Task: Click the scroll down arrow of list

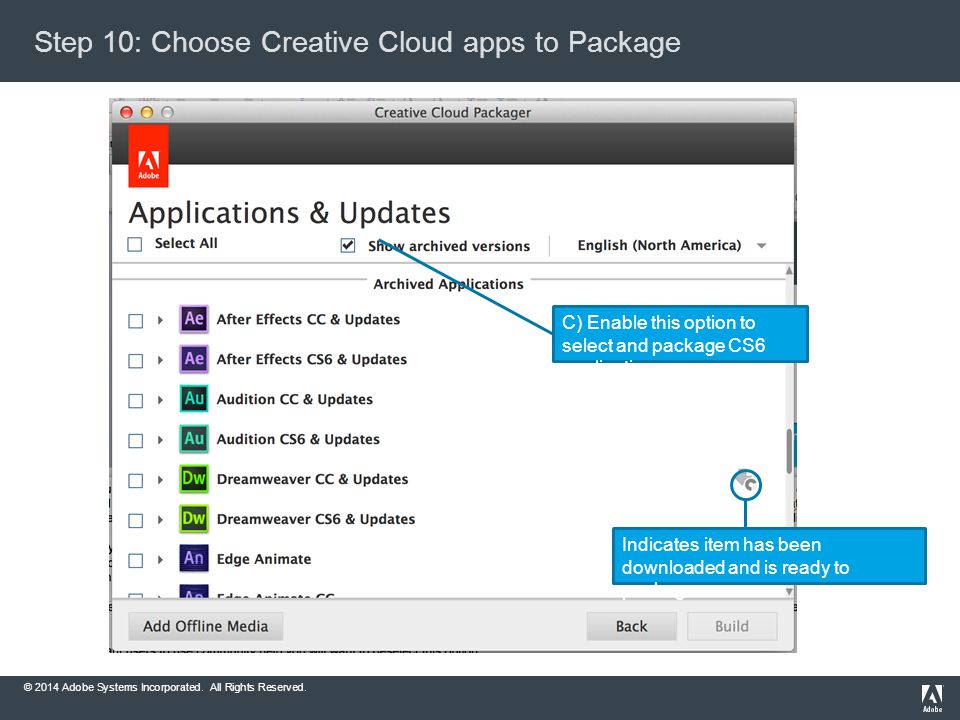Action: (x=789, y=591)
